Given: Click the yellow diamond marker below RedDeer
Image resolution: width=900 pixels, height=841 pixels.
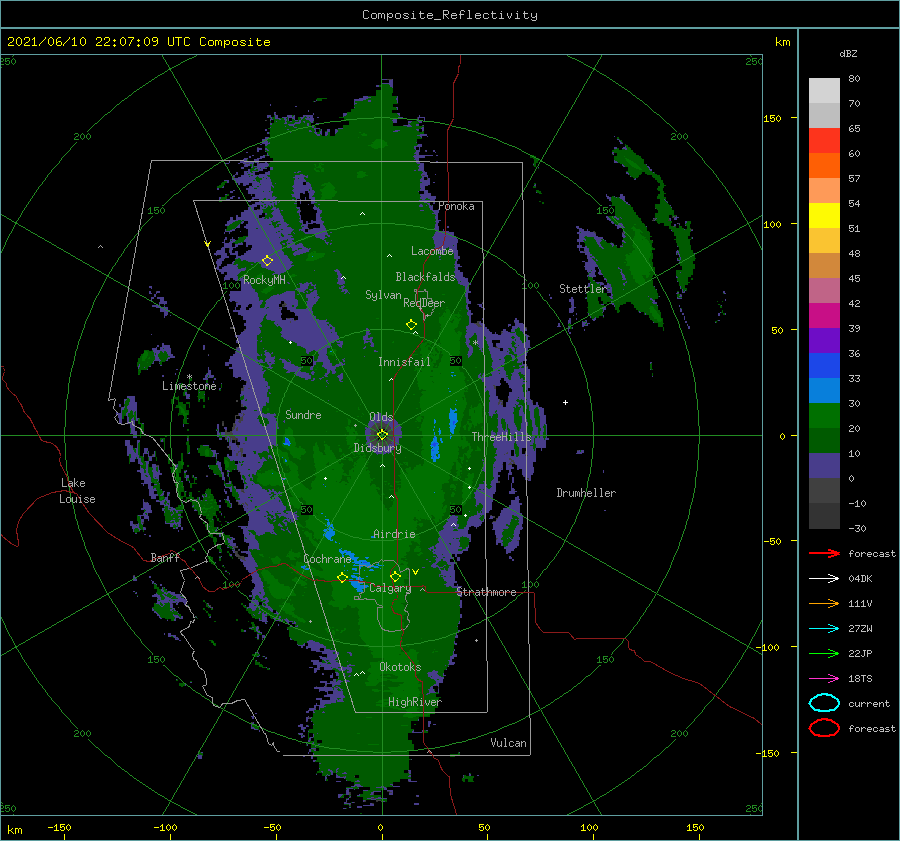Looking at the screenshot, I should pos(411,324).
